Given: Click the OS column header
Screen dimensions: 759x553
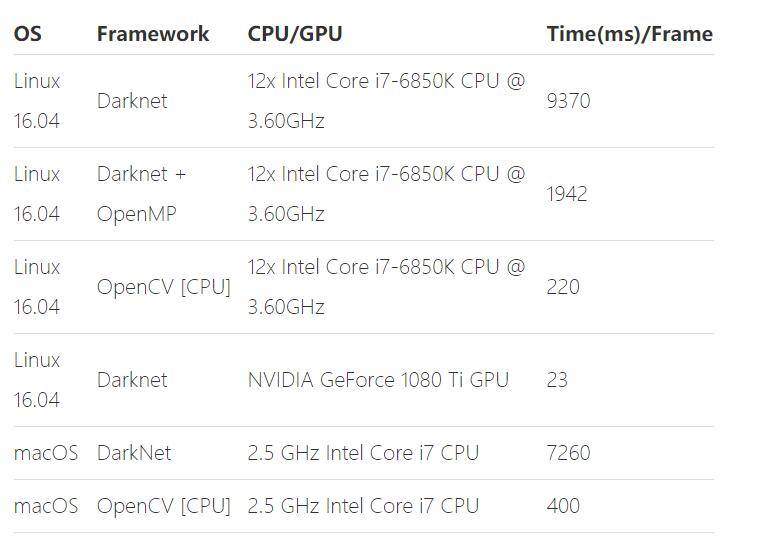Looking at the screenshot, I should point(28,34).
